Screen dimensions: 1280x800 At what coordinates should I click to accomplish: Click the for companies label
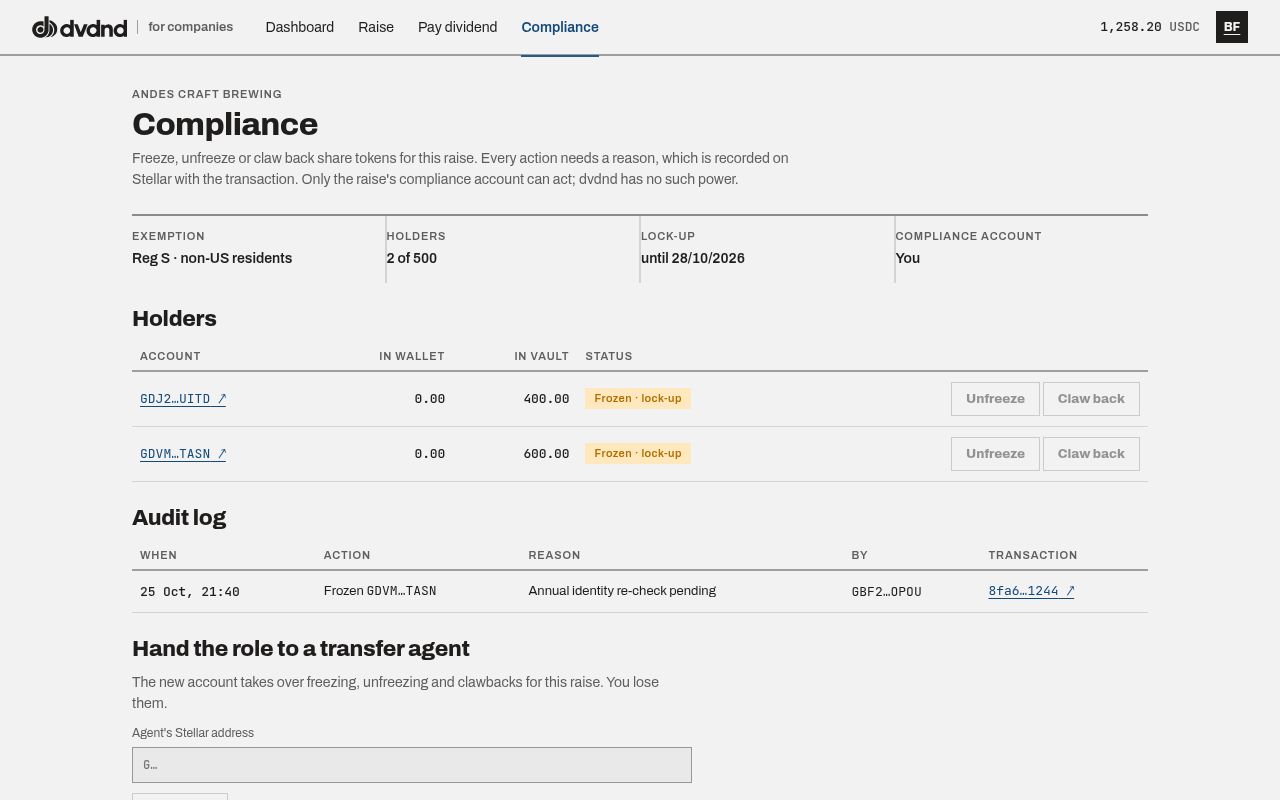point(190,27)
